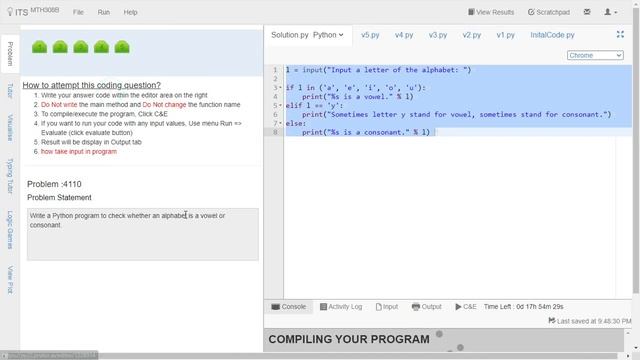The image size is (640, 360).
Task: Click 'How to attempt this coding question?' heading
Action: coord(91,85)
